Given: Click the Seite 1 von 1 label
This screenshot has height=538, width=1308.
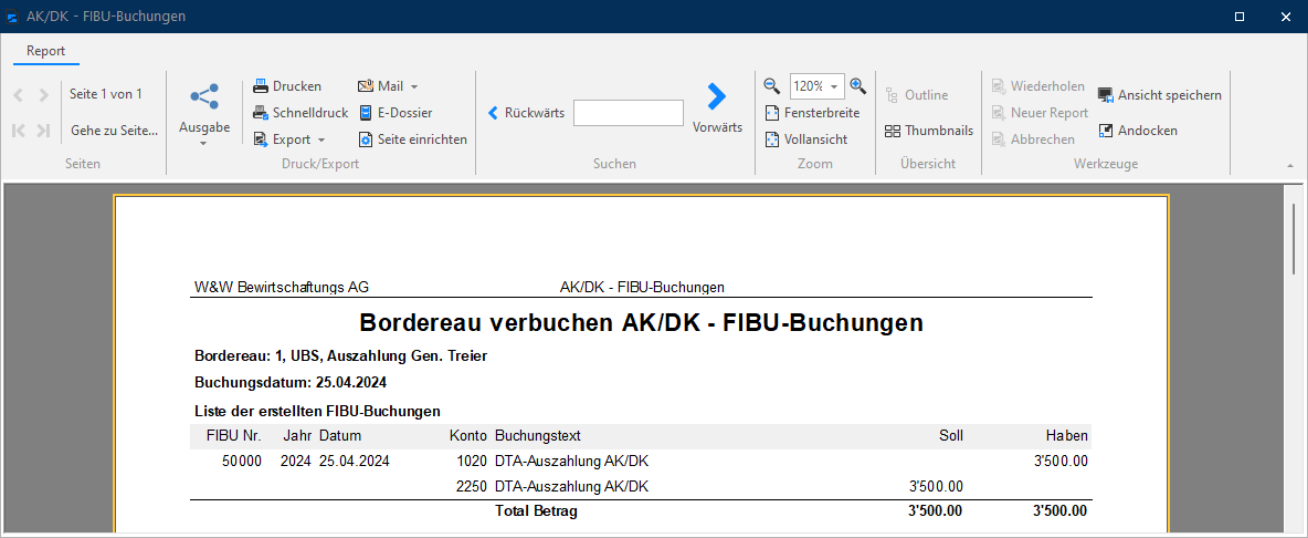Looking at the screenshot, I should point(106,94).
